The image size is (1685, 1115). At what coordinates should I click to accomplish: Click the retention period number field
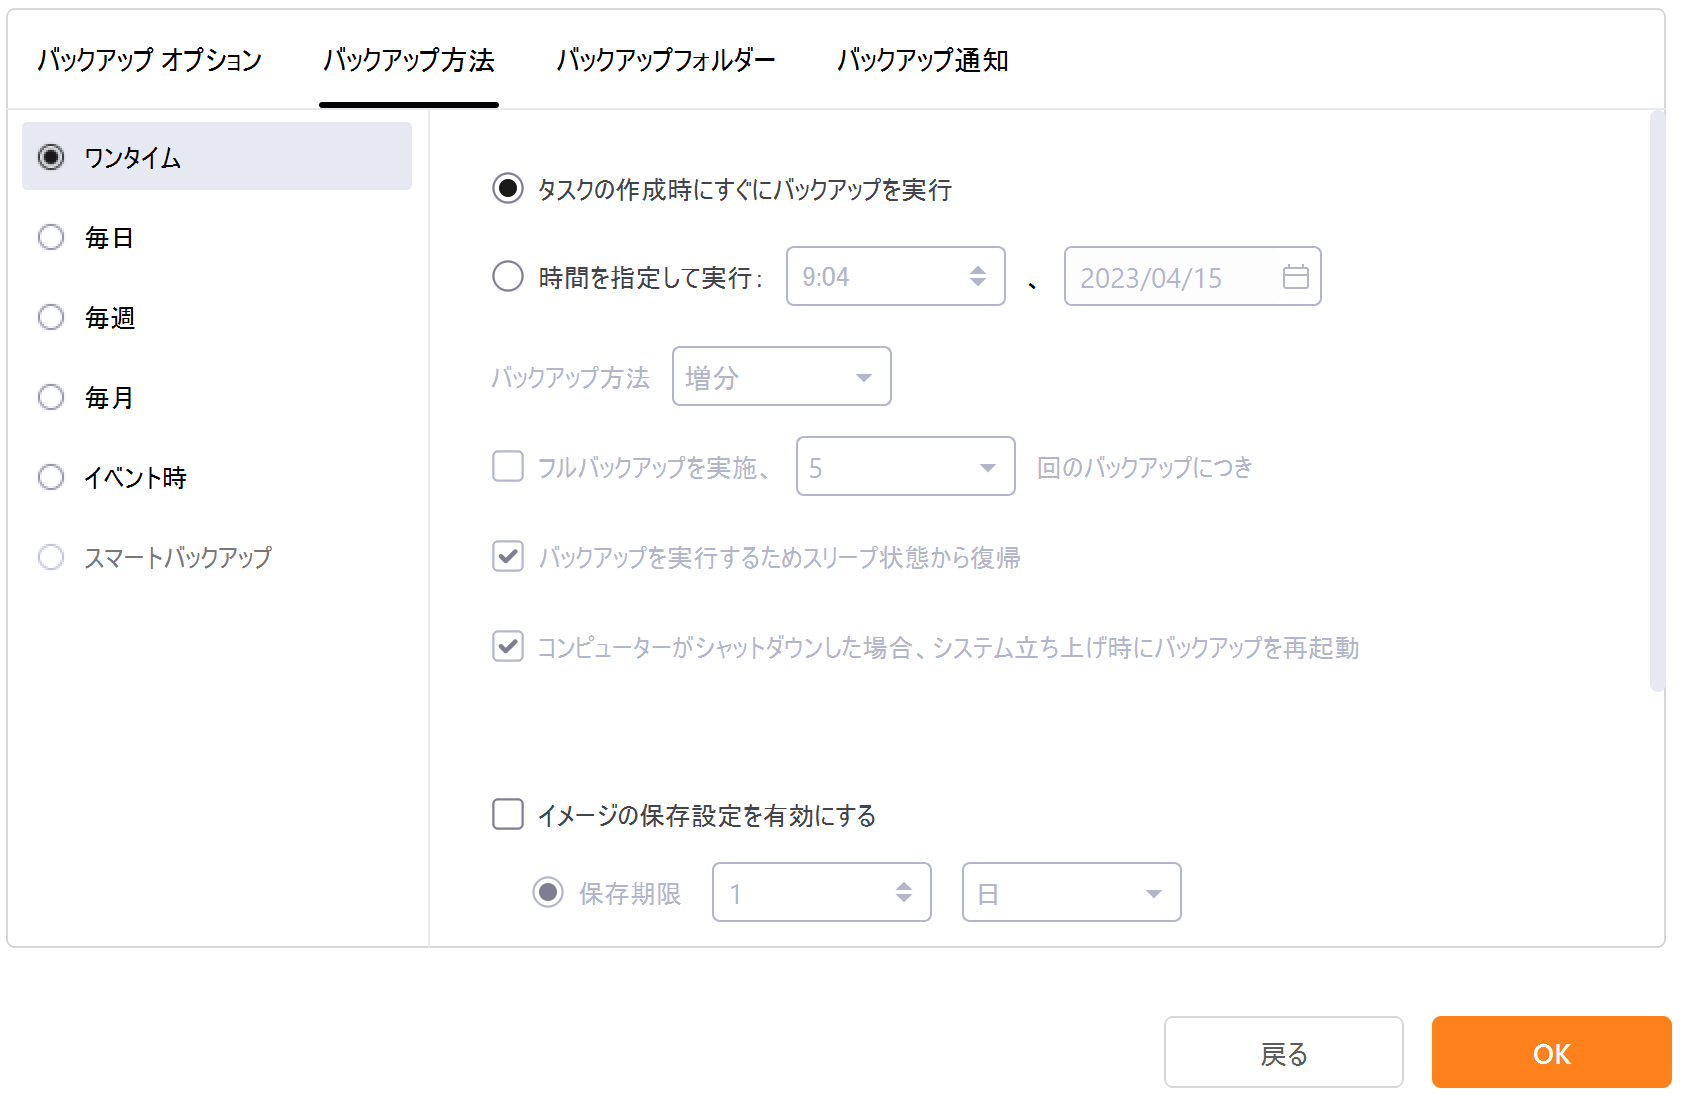[822, 892]
